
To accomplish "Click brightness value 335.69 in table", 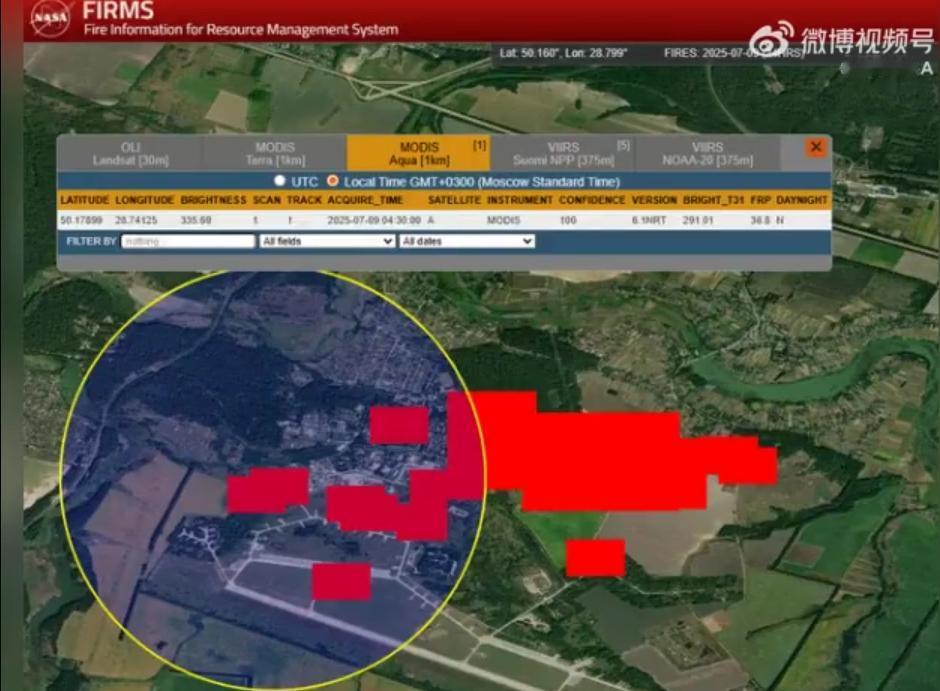I will click(196, 221).
